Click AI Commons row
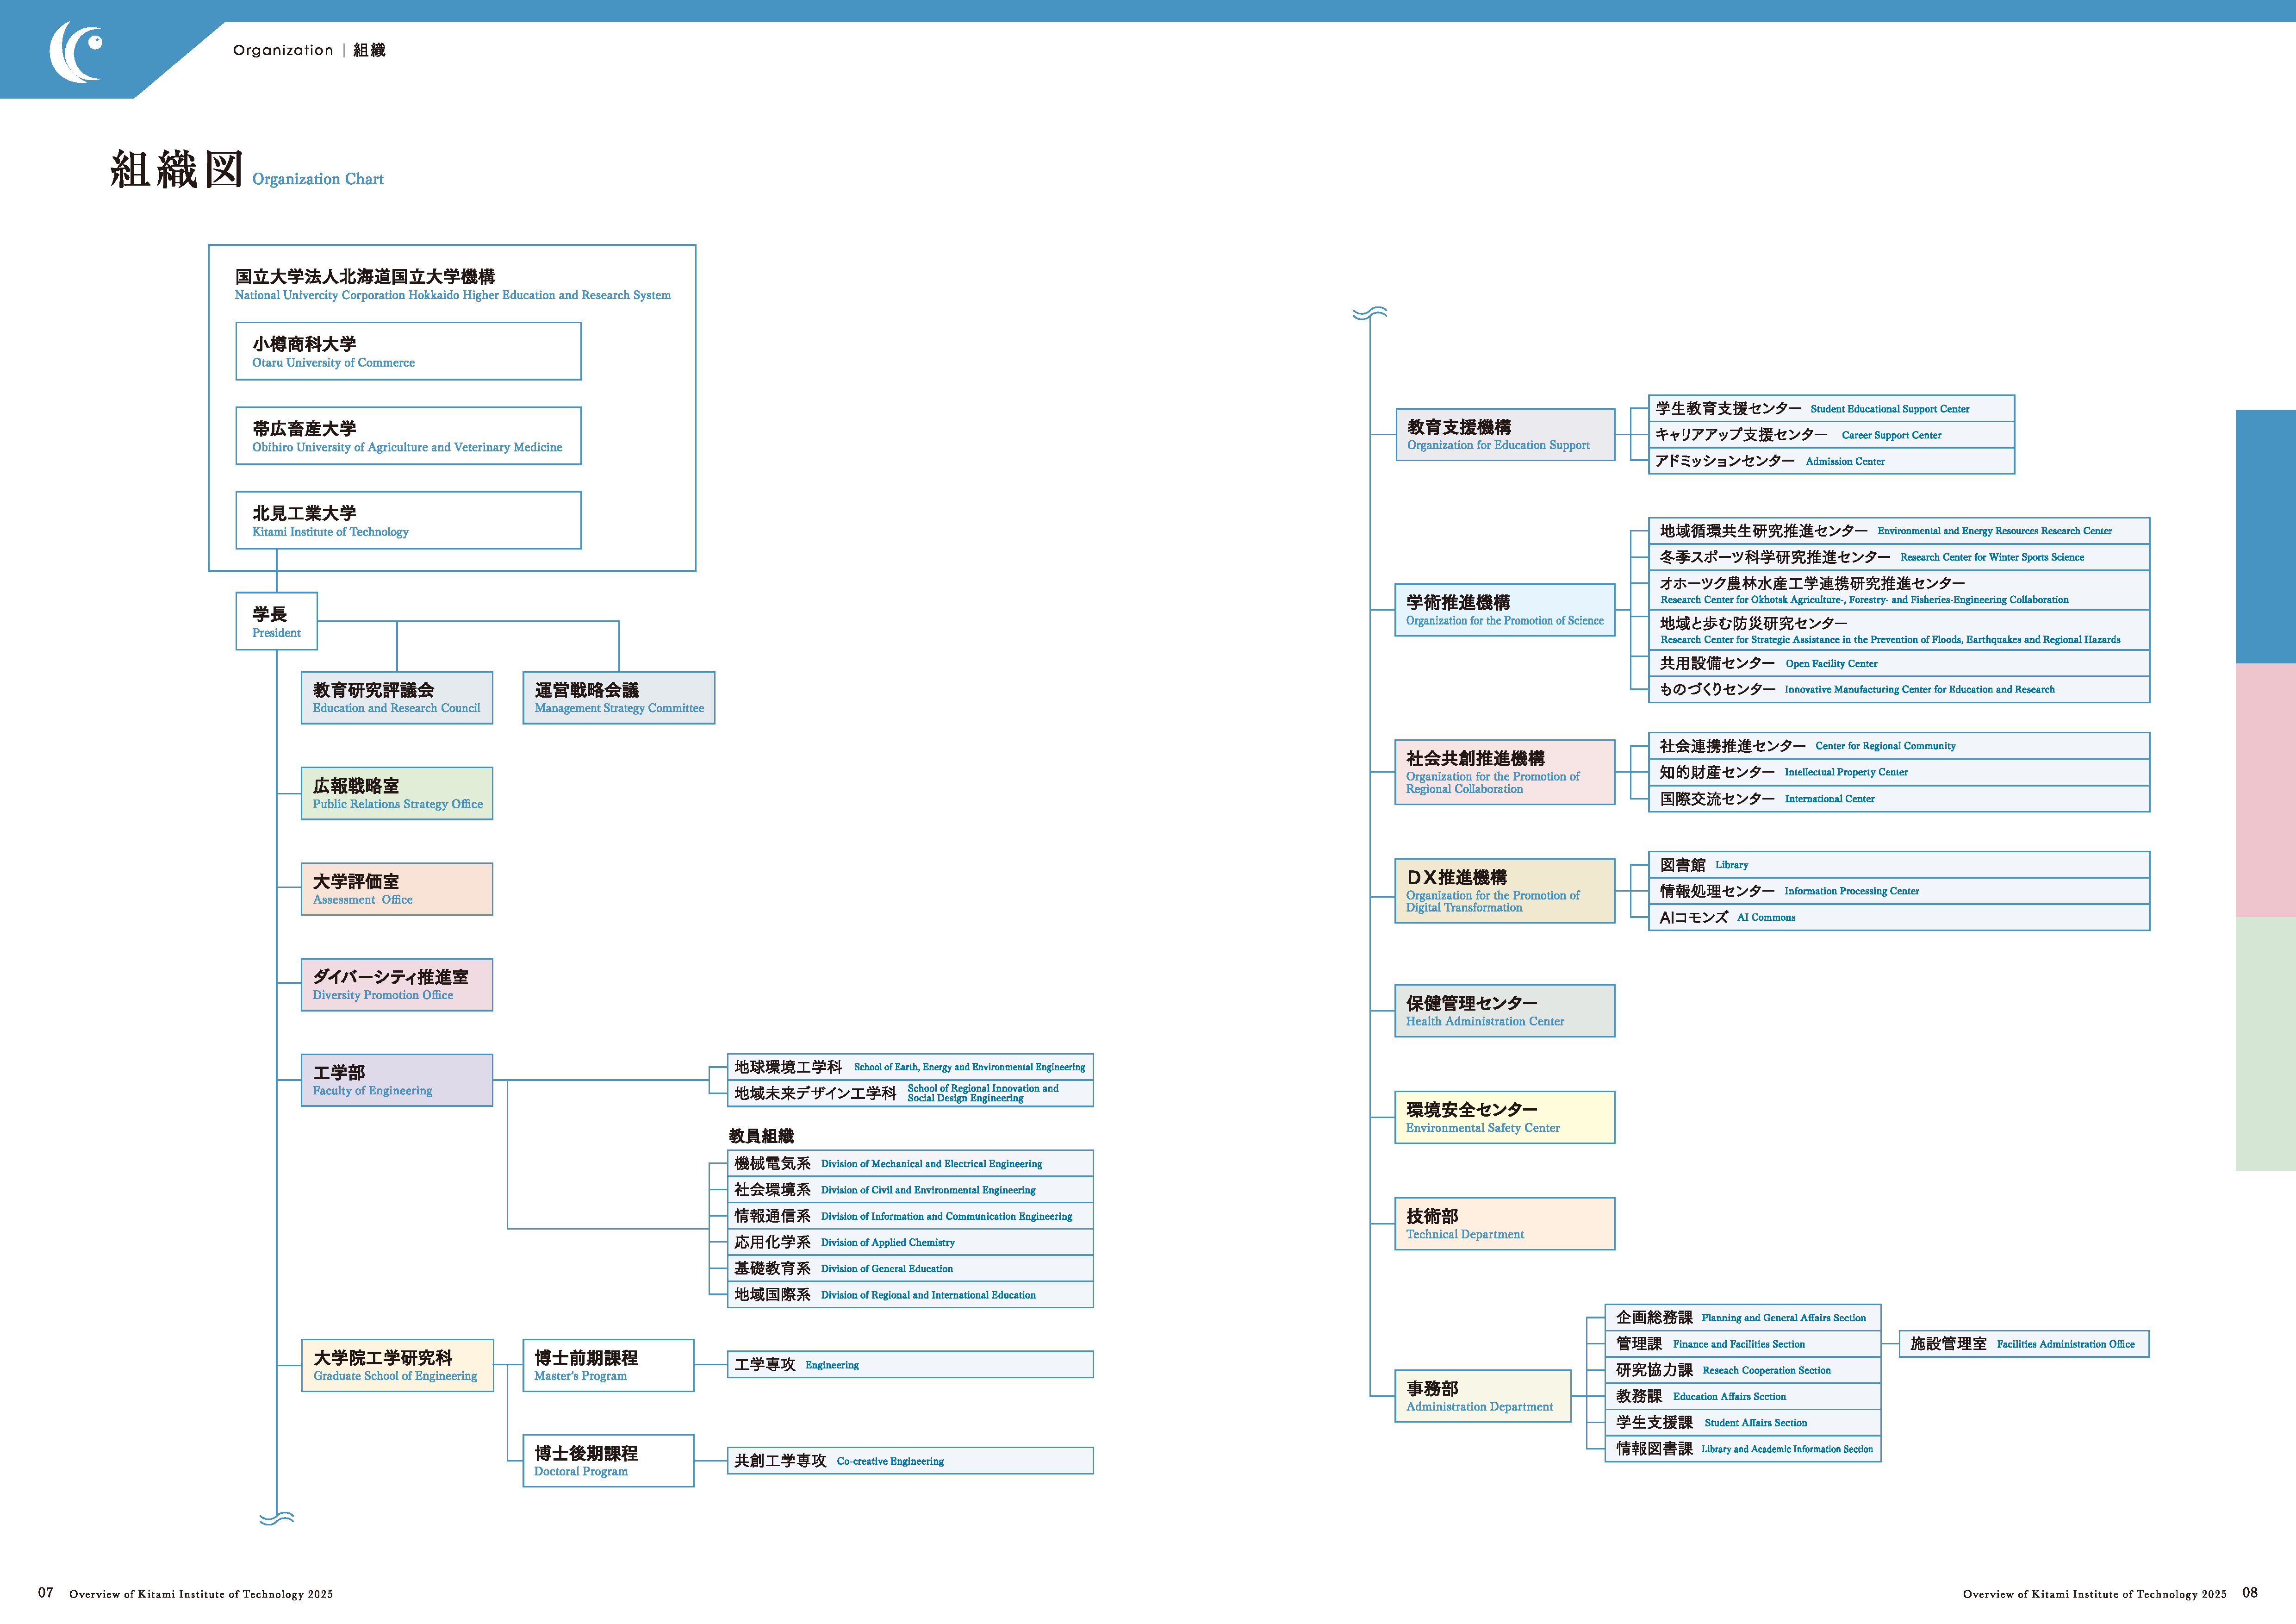The height and width of the screenshot is (1624, 2296). (1899, 917)
